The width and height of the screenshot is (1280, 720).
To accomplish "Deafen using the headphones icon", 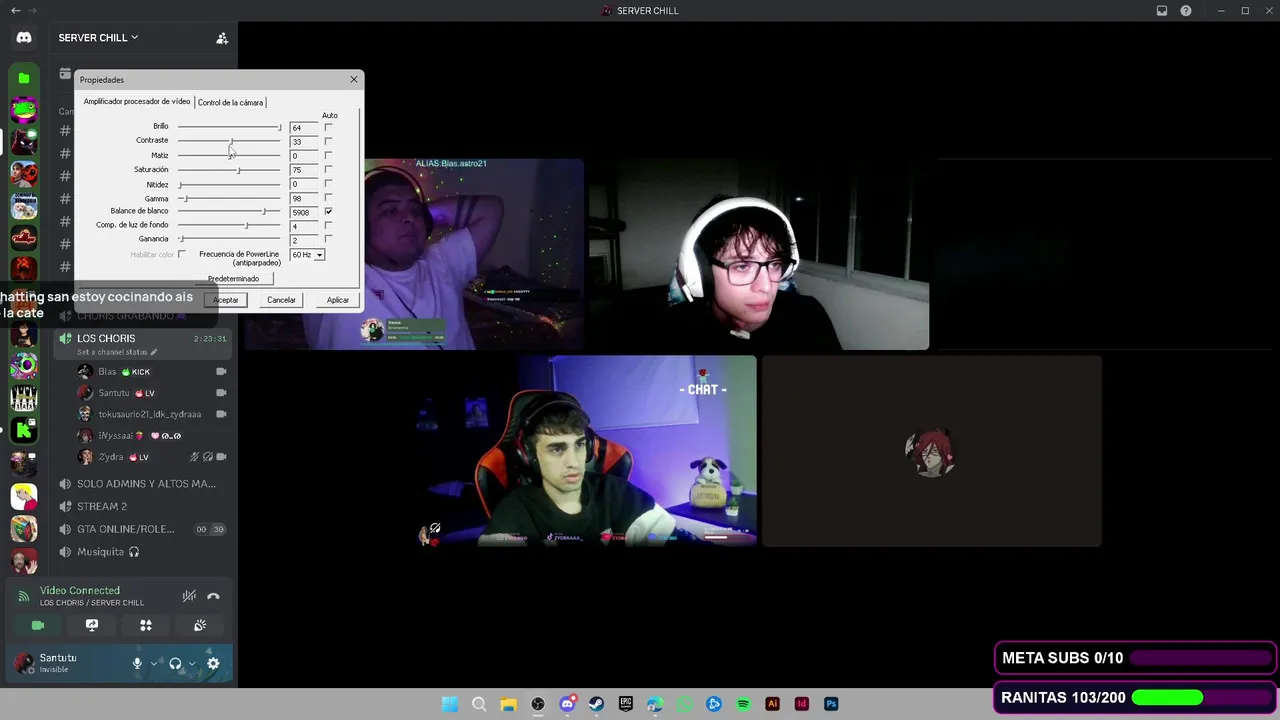I will coord(175,663).
